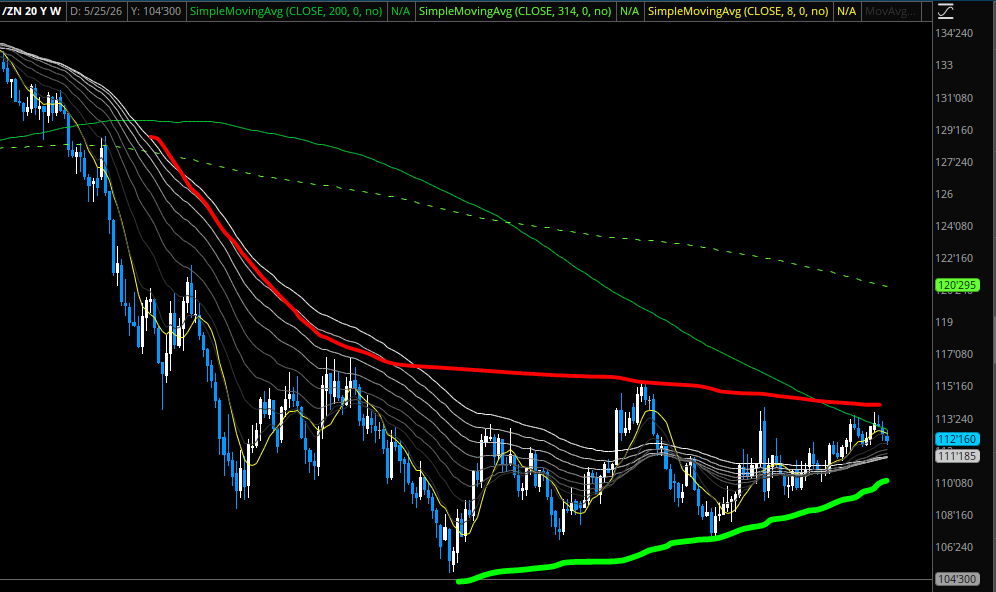The width and height of the screenshot is (996, 592).
Task: Click the 106'240 price axis label
Action: 954,547
